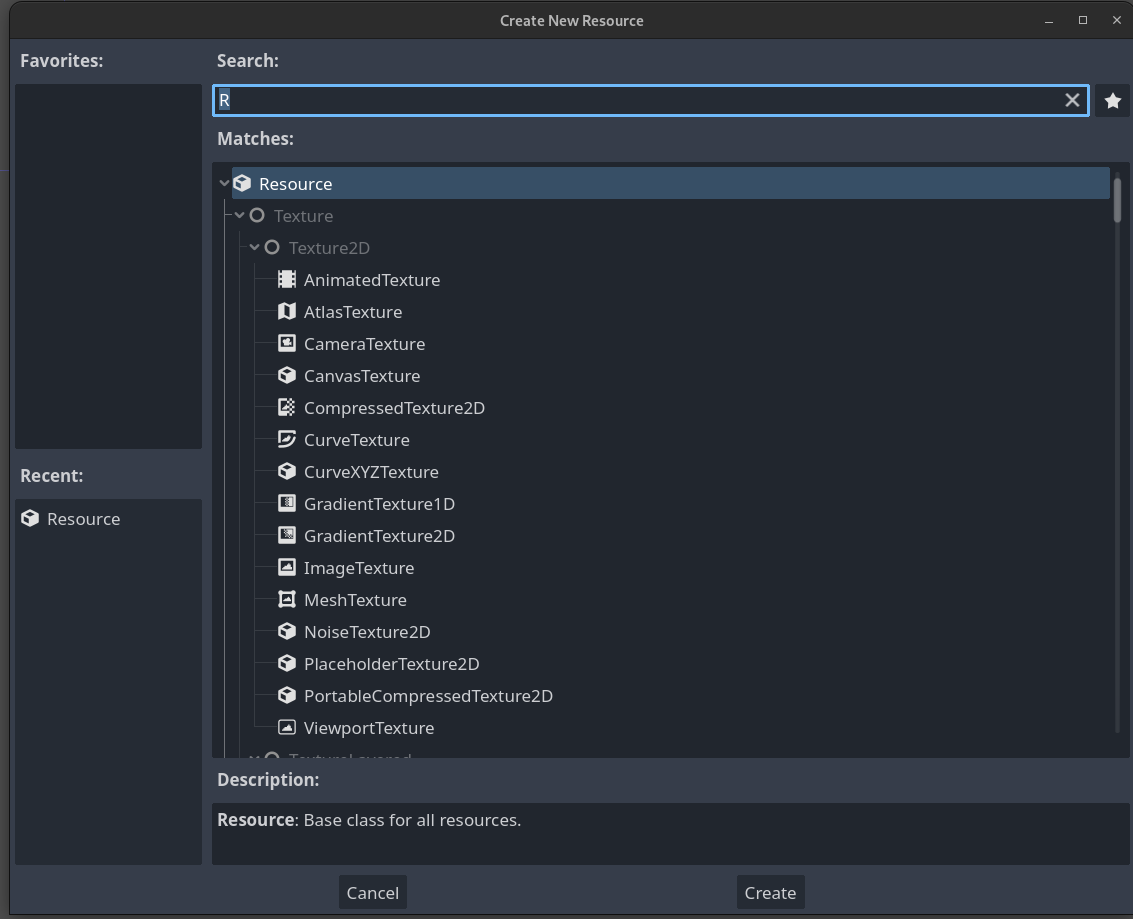Click the matches list vertical scrollbar

pyautogui.click(x=1117, y=200)
